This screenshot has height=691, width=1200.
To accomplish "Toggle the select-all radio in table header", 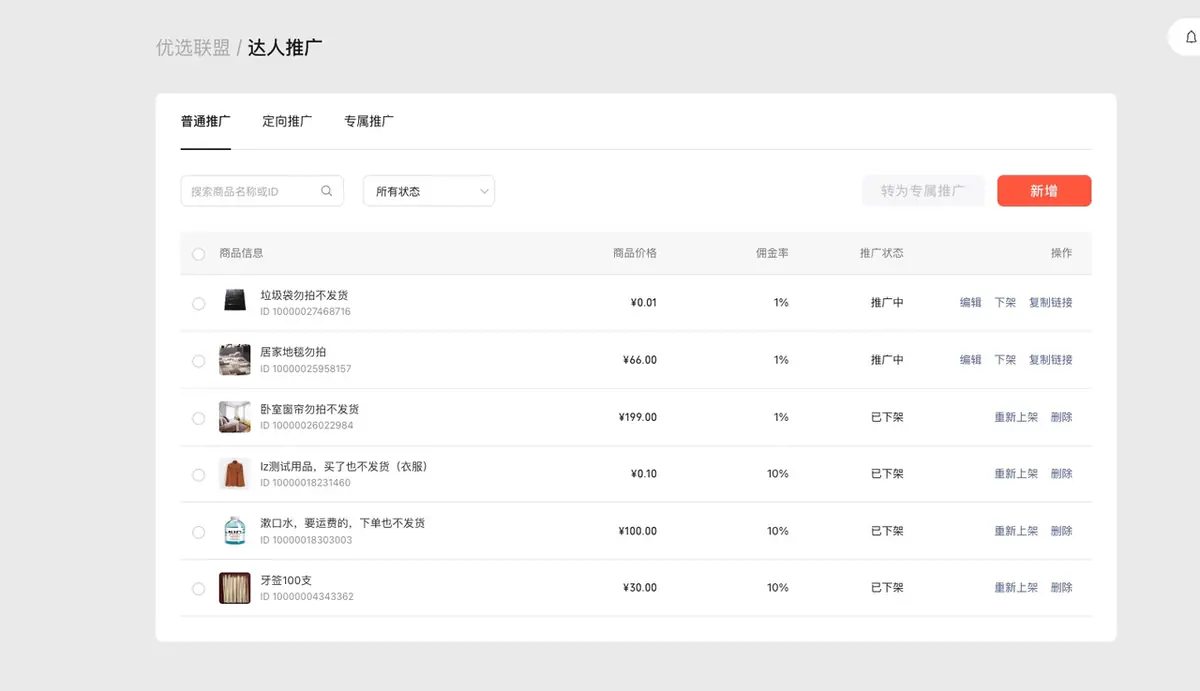I will (x=198, y=254).
